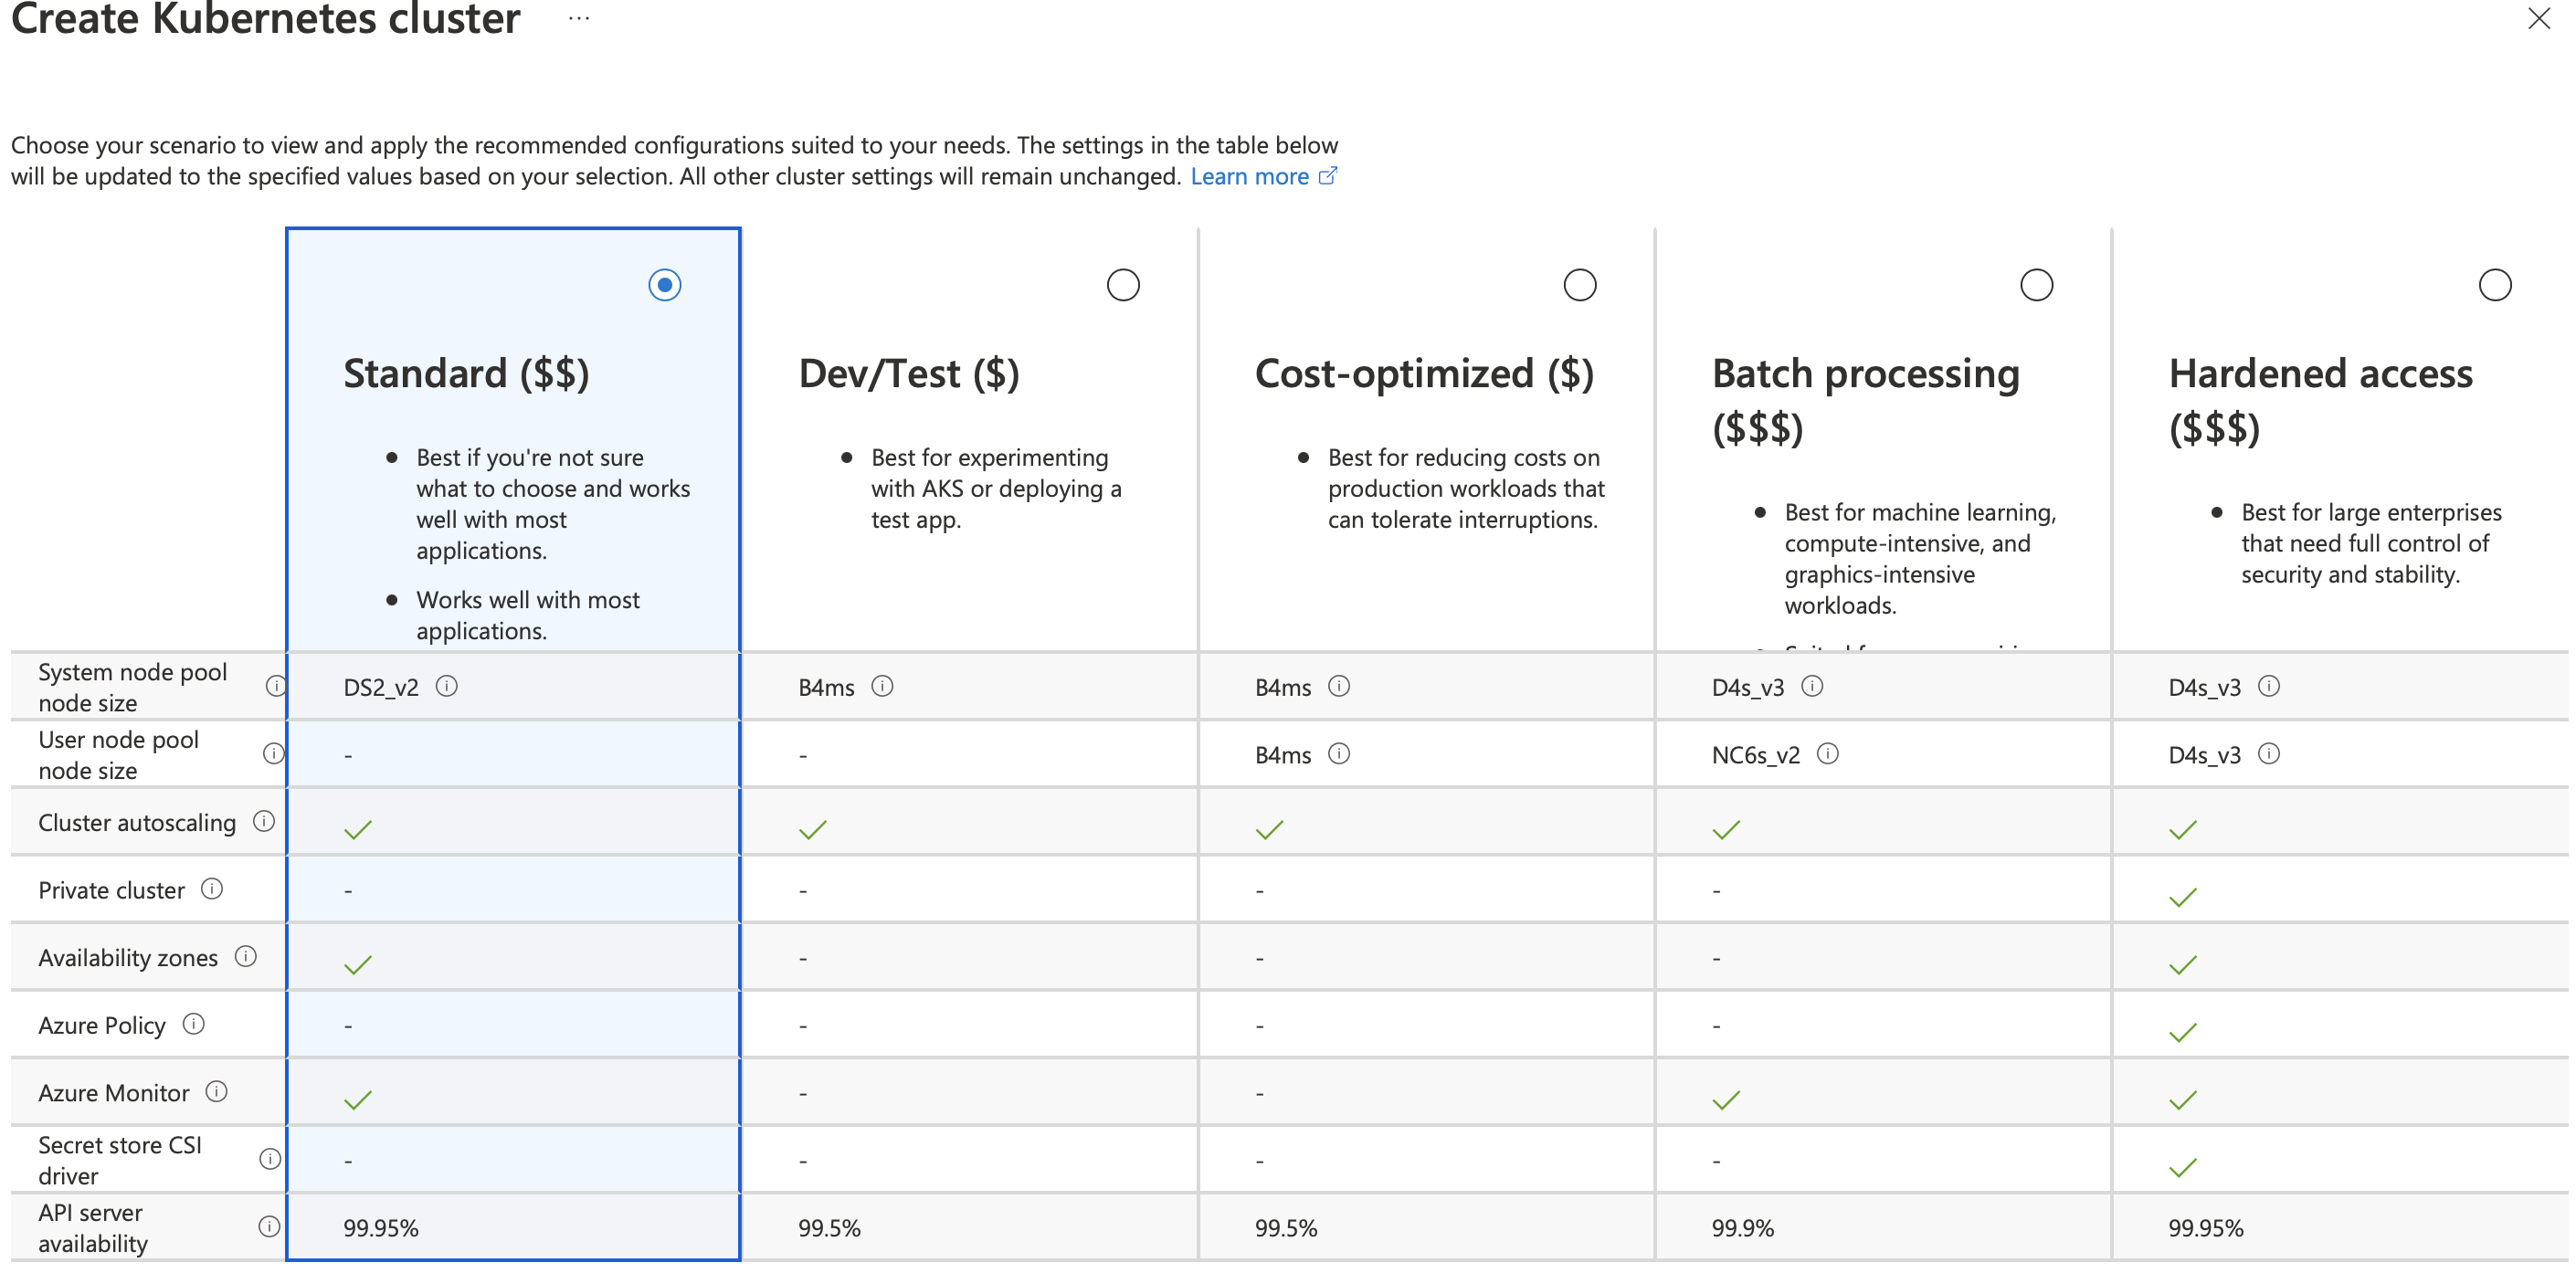
Task: Click info icon beside Secret store CSI driver
Action: (270, 1159)
